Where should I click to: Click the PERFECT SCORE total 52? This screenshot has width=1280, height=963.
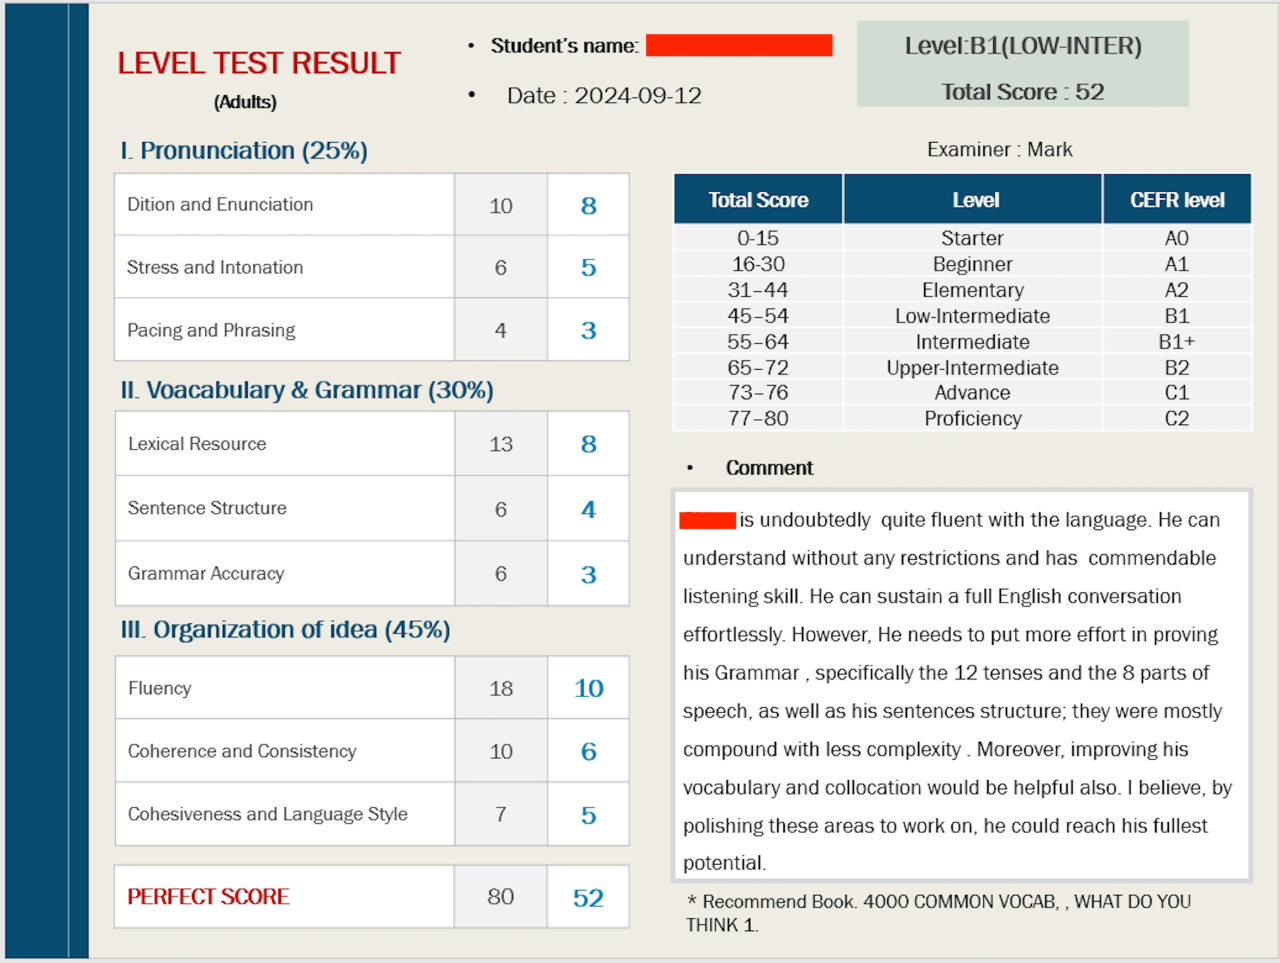pos(589,897)
